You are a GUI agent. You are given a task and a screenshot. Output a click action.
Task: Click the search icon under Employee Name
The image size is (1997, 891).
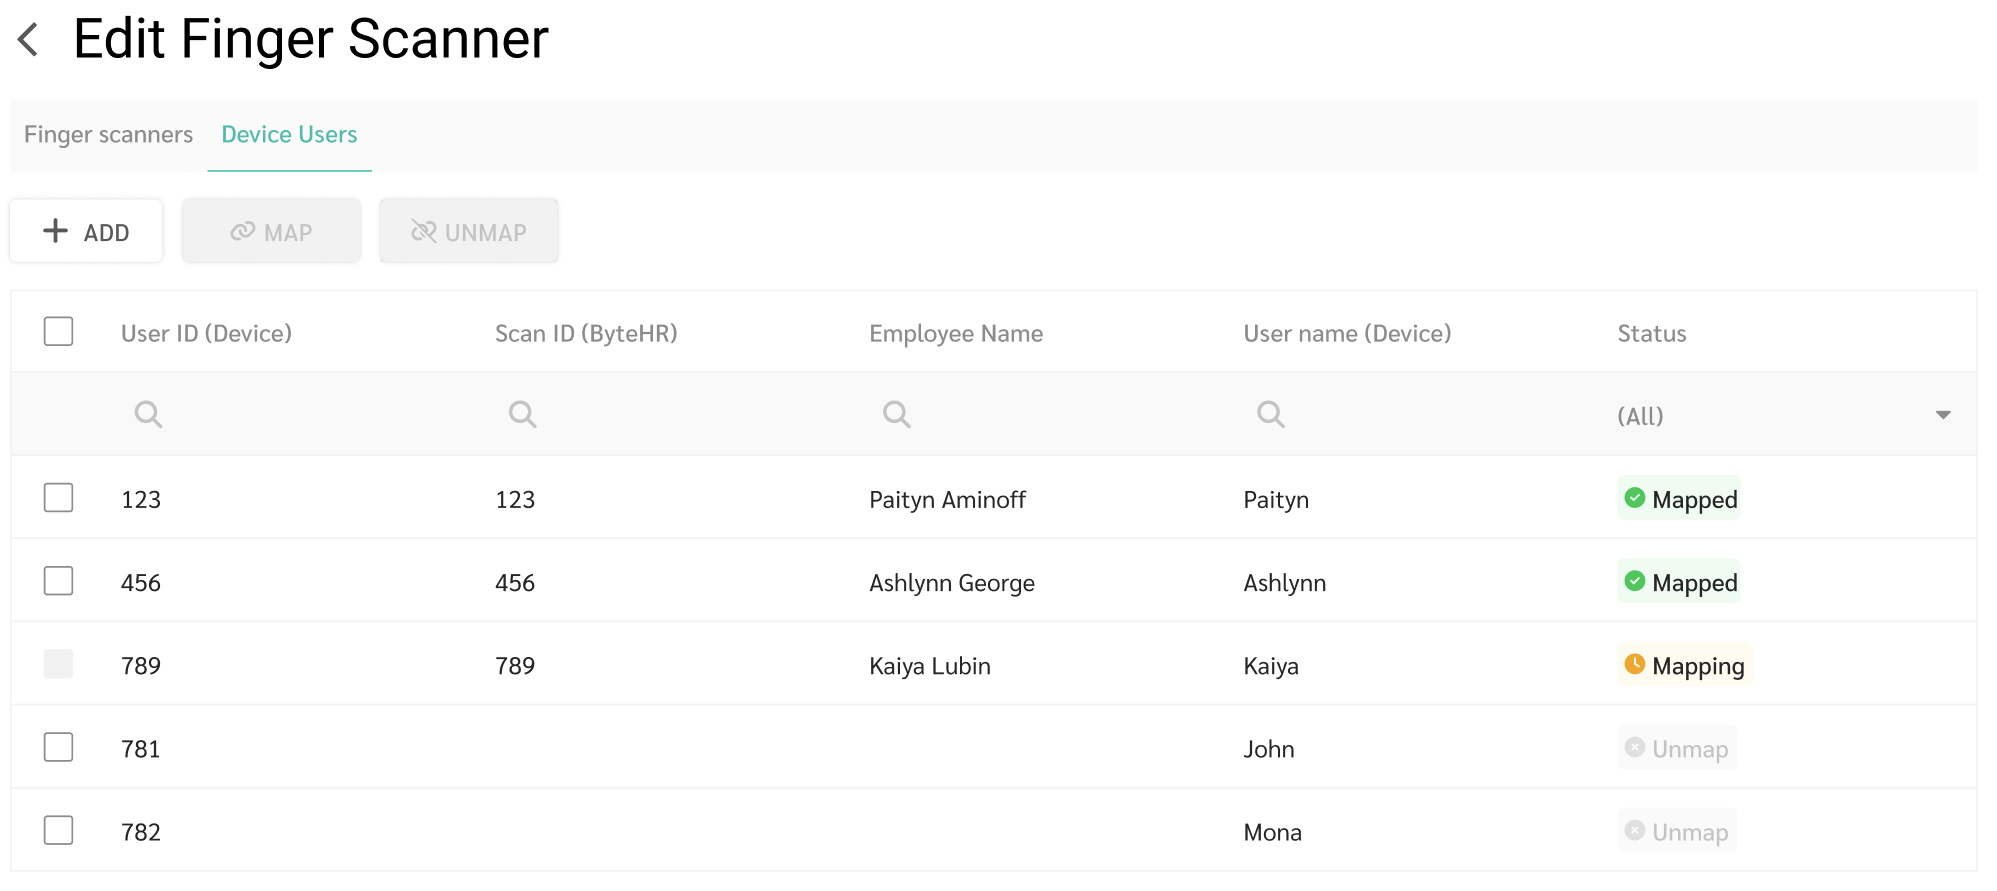pyautogui.click(x=896, y=414)
